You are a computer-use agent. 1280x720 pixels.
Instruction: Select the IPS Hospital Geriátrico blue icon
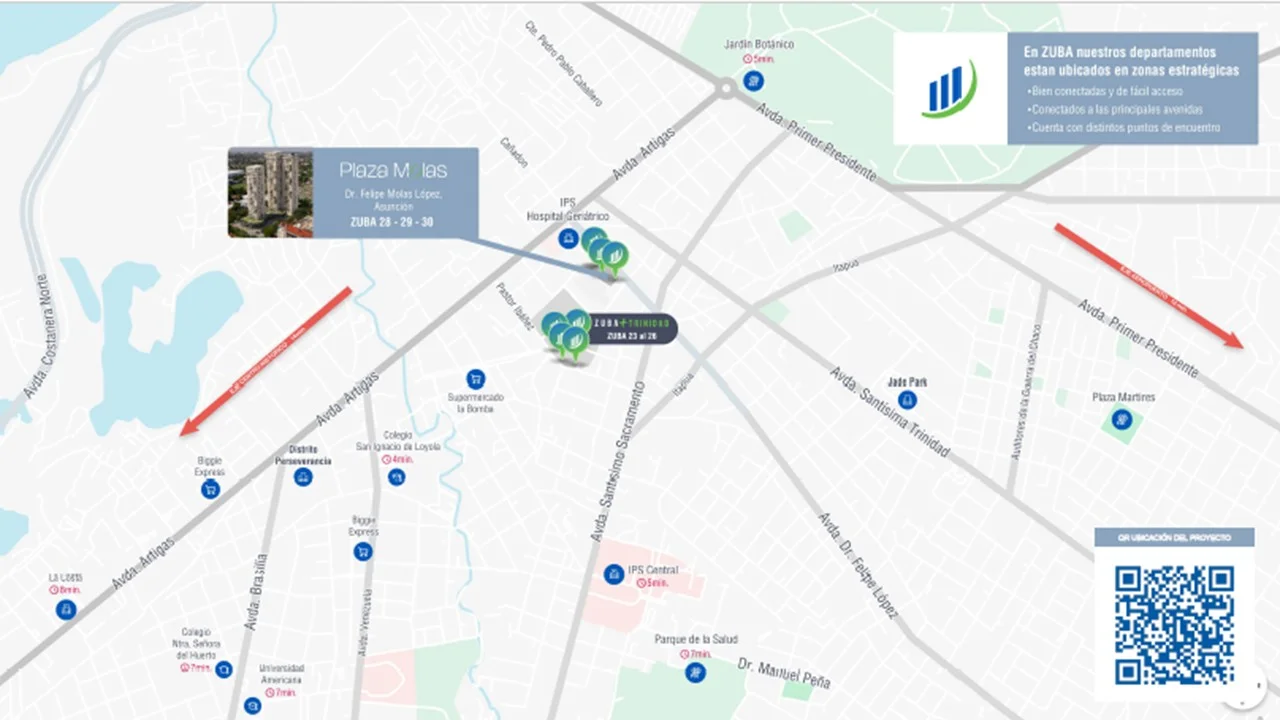click(x=568, y=238)
